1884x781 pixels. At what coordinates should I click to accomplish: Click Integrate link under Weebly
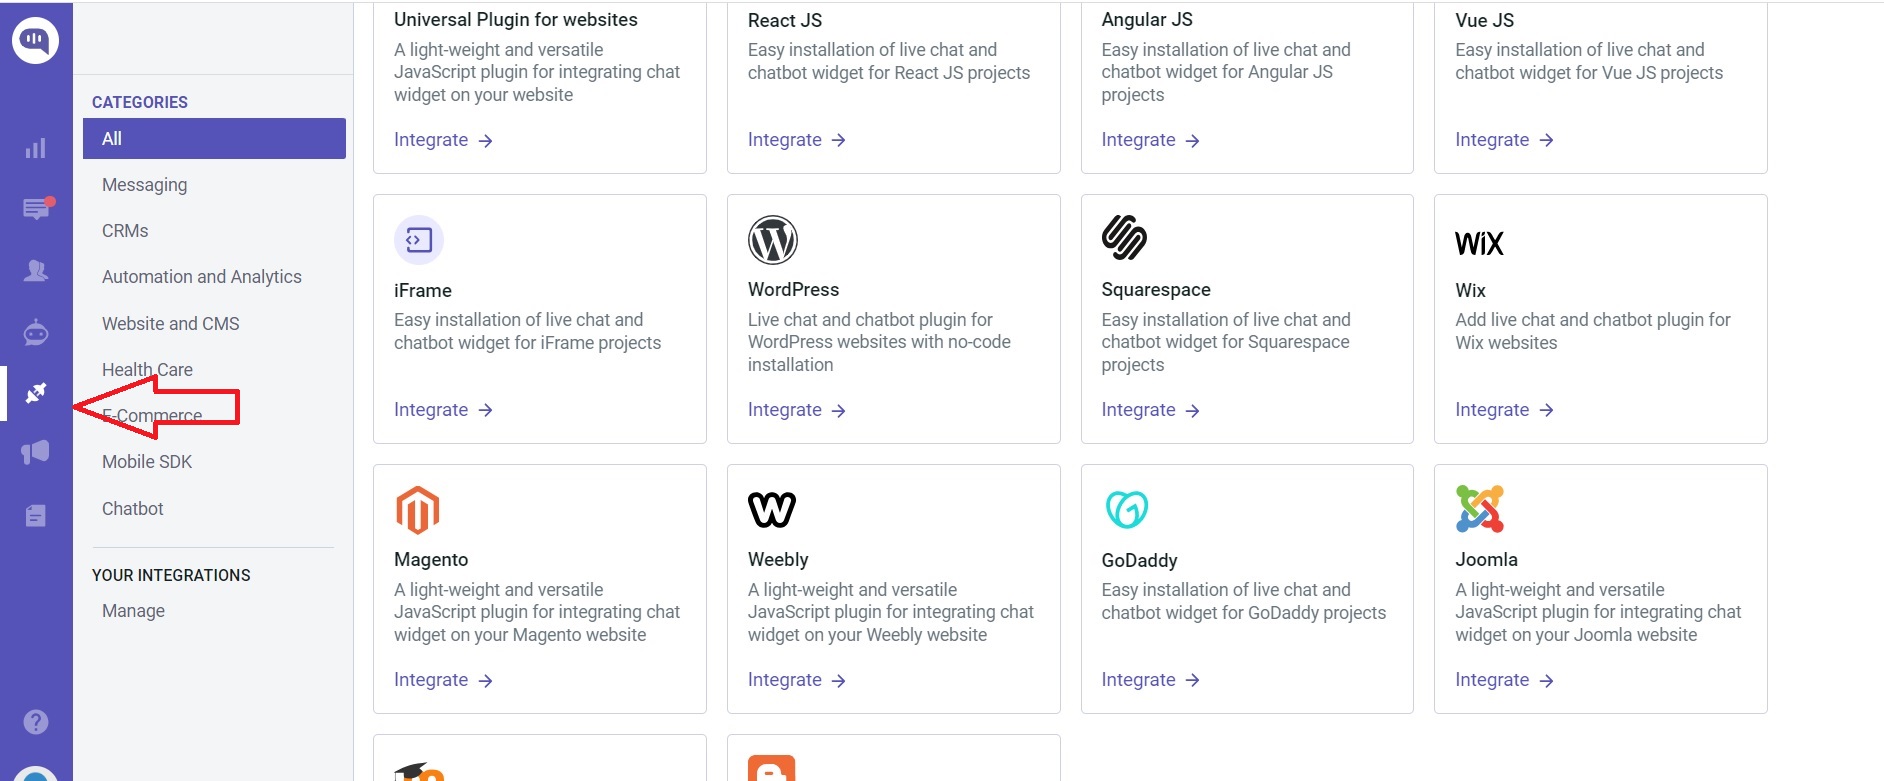(x=796, y=680)
